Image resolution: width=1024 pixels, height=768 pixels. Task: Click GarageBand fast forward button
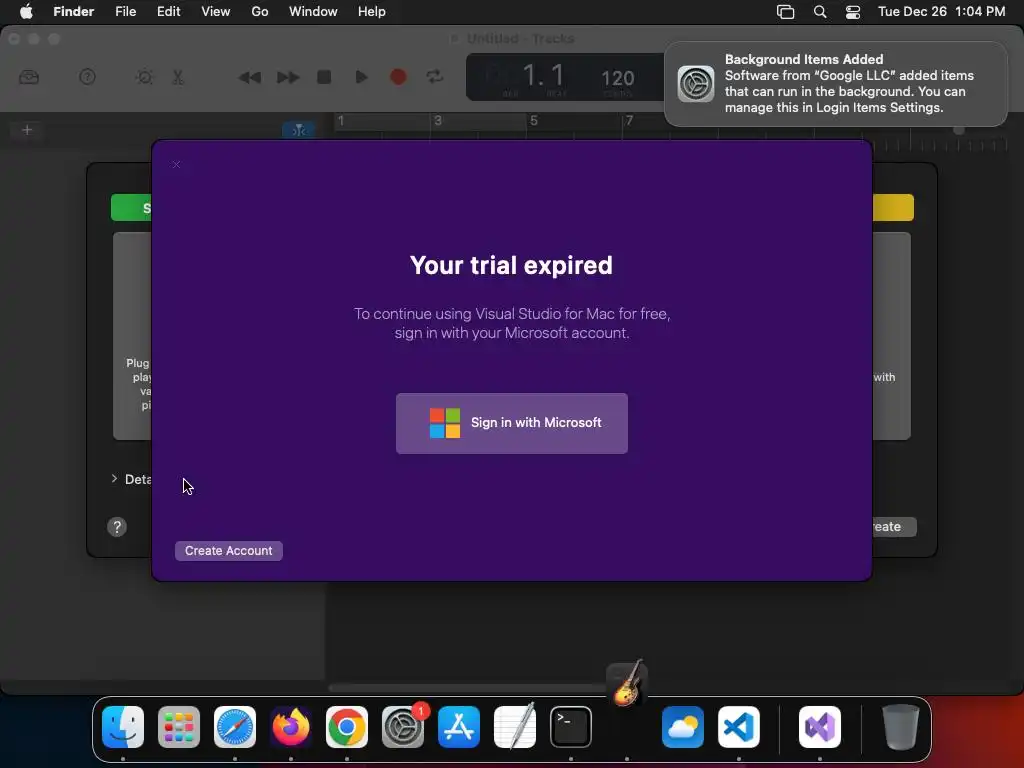[x=287, y=78]
